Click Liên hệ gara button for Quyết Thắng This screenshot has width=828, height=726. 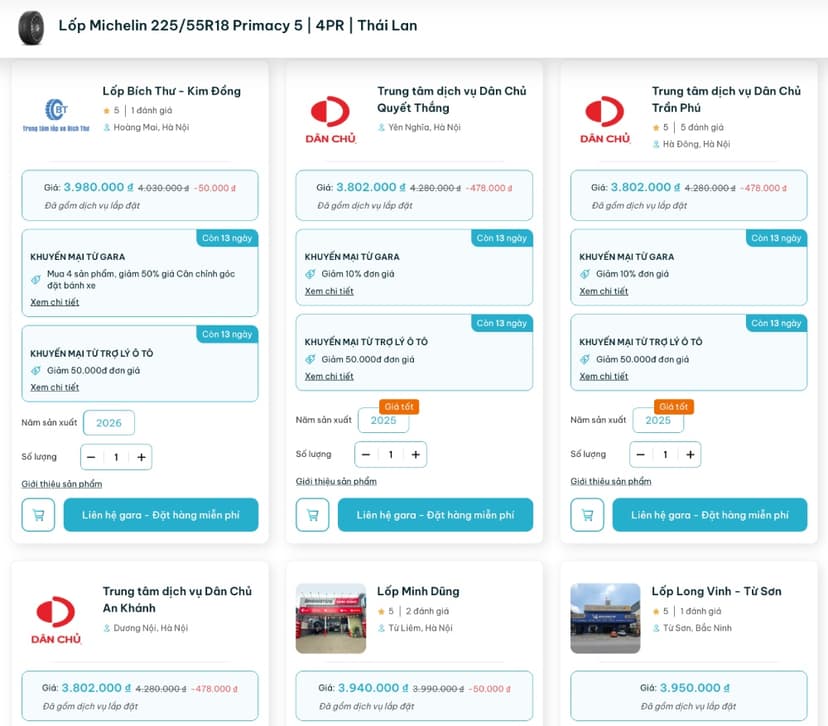pos(436,515)
